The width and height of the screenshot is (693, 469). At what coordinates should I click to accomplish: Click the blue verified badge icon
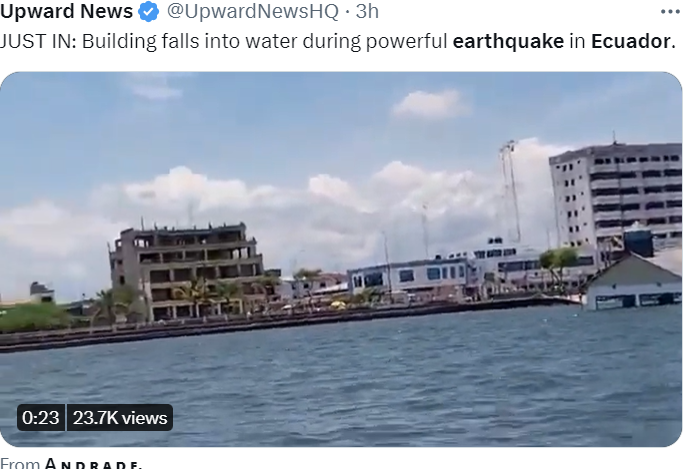149,11
